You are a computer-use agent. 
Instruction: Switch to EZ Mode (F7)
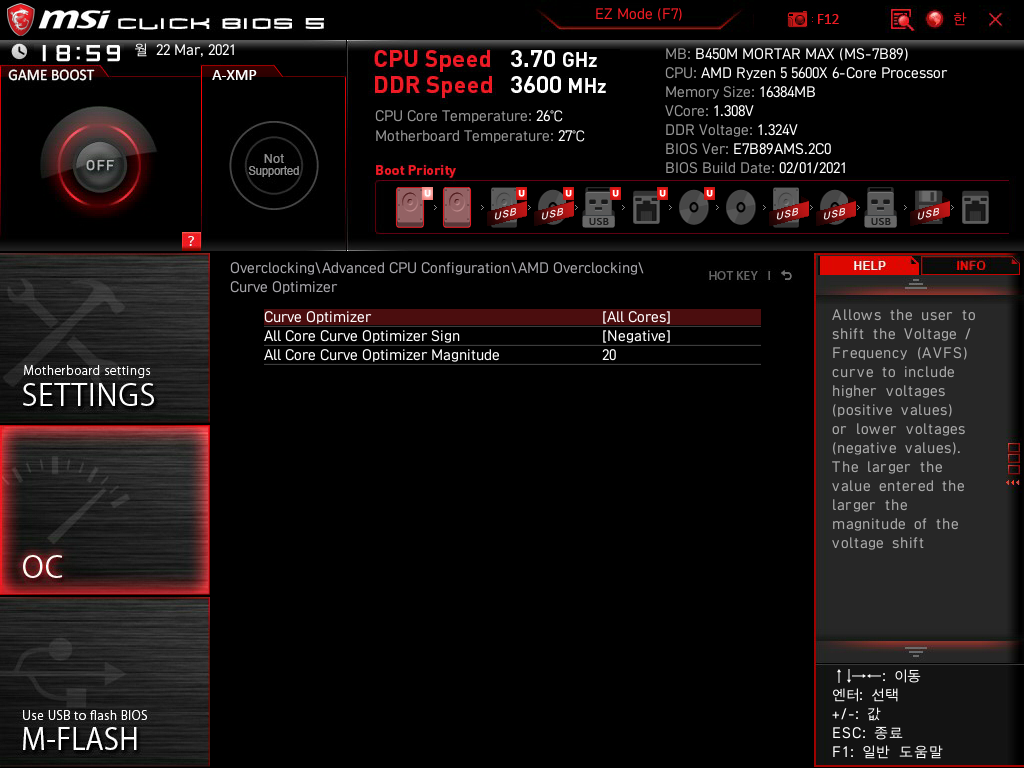638,14
